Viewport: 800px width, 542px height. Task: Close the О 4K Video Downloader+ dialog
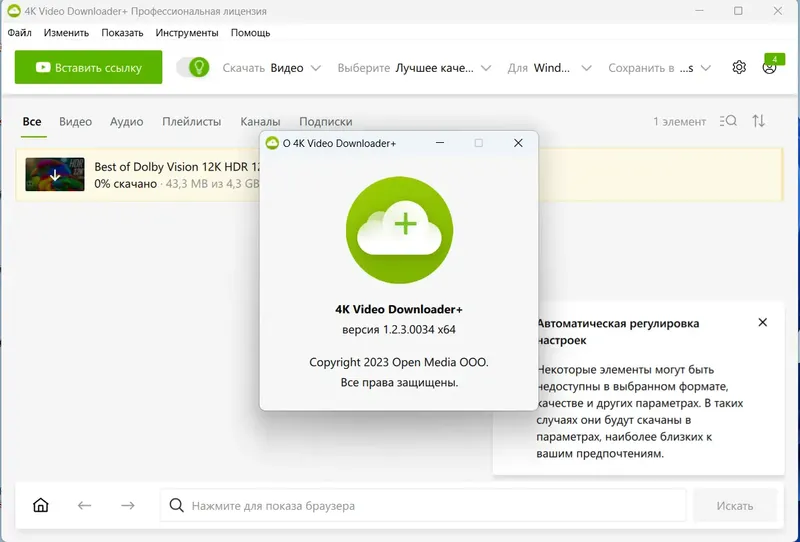pos(518,143)
